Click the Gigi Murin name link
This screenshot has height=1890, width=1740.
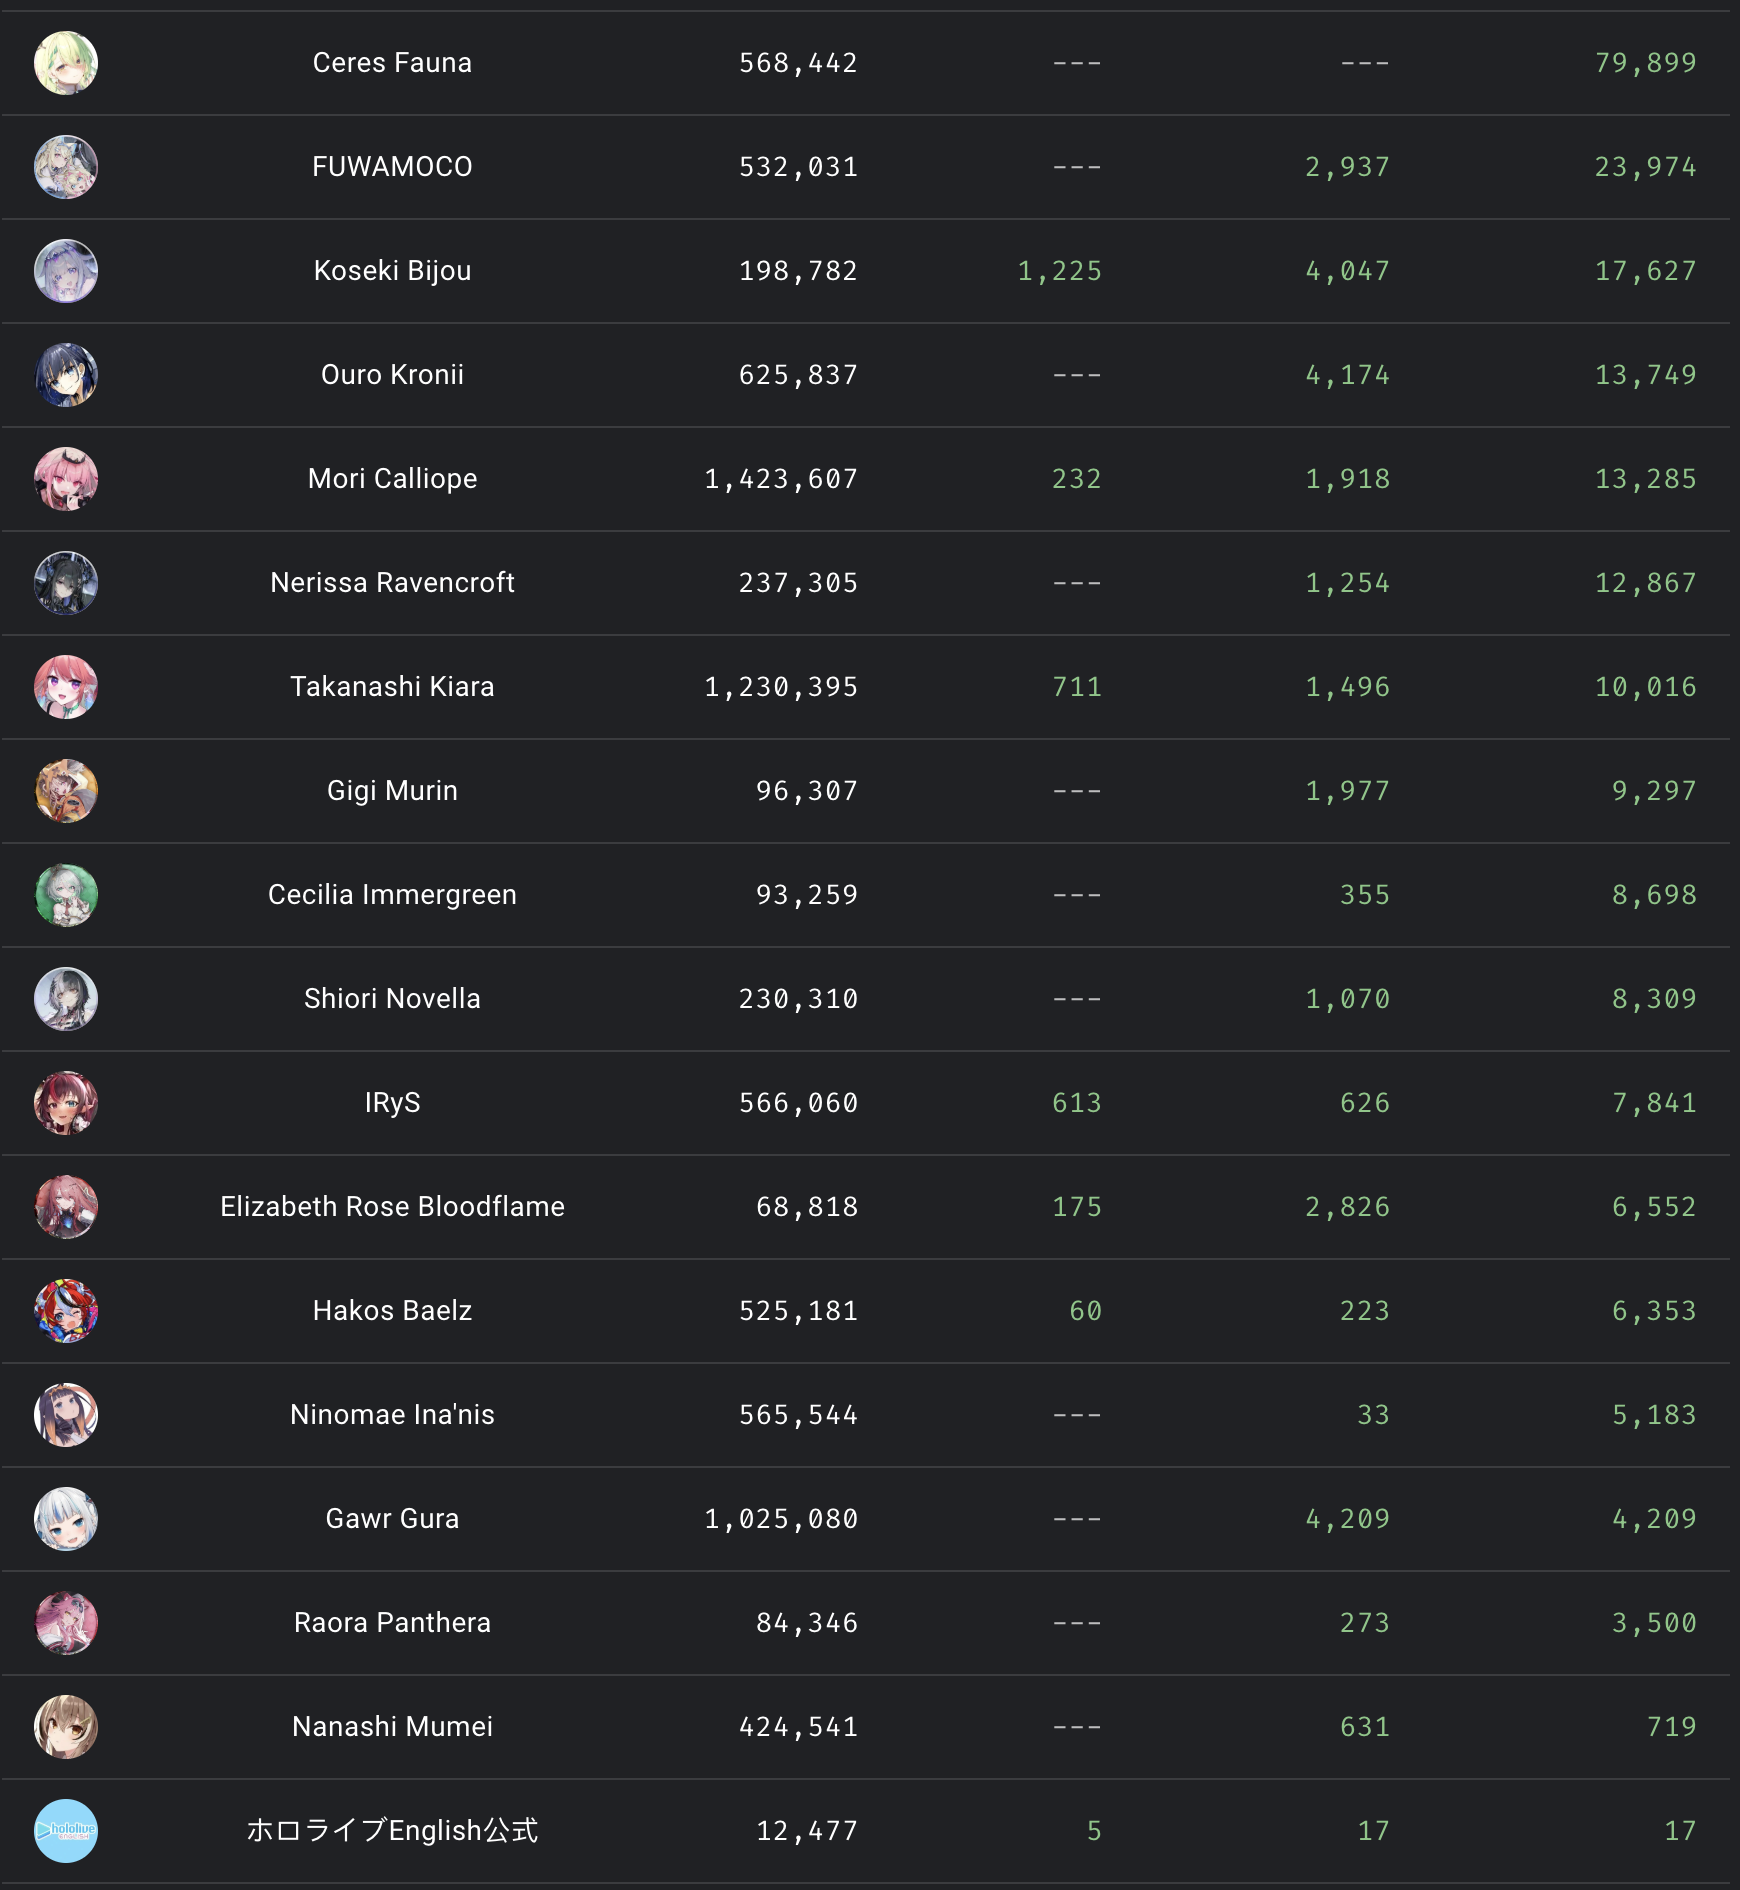pos(392,791)
